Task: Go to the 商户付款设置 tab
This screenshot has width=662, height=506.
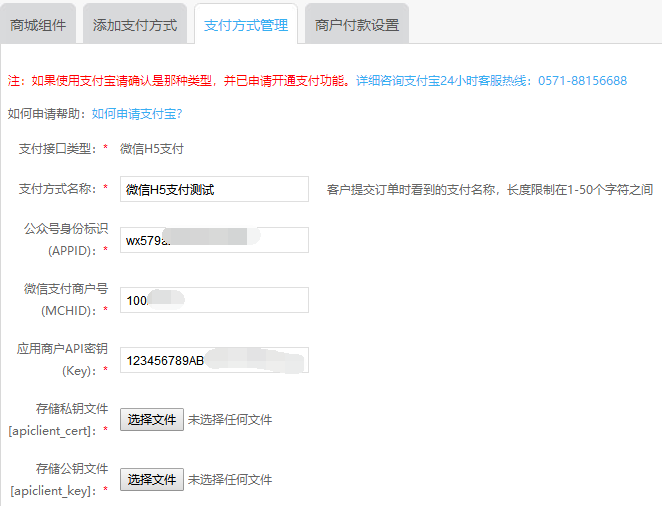Action: point(357,25)
